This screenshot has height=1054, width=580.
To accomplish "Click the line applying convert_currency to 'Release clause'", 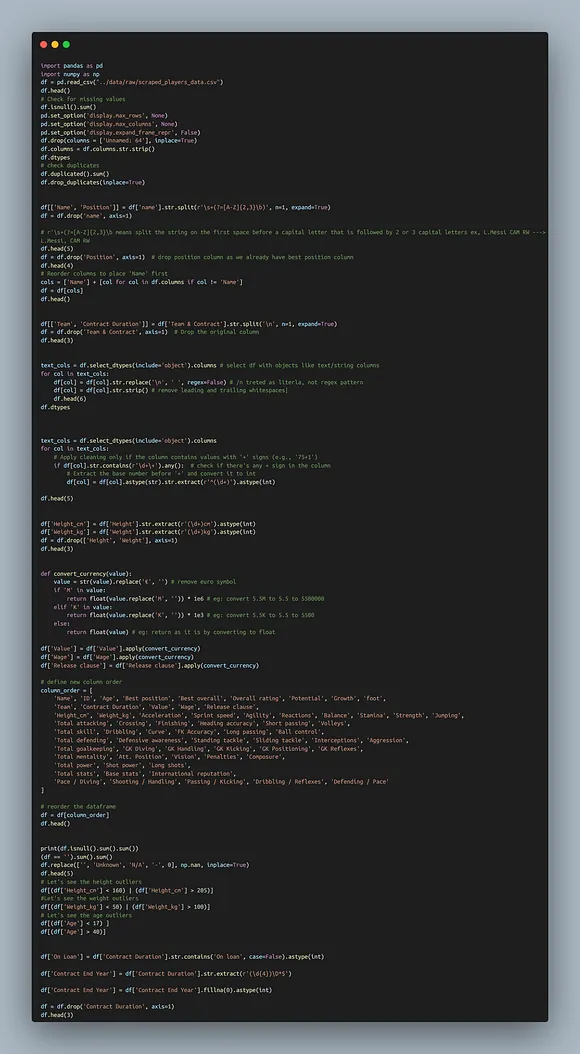I will click(x=150, y=665).
